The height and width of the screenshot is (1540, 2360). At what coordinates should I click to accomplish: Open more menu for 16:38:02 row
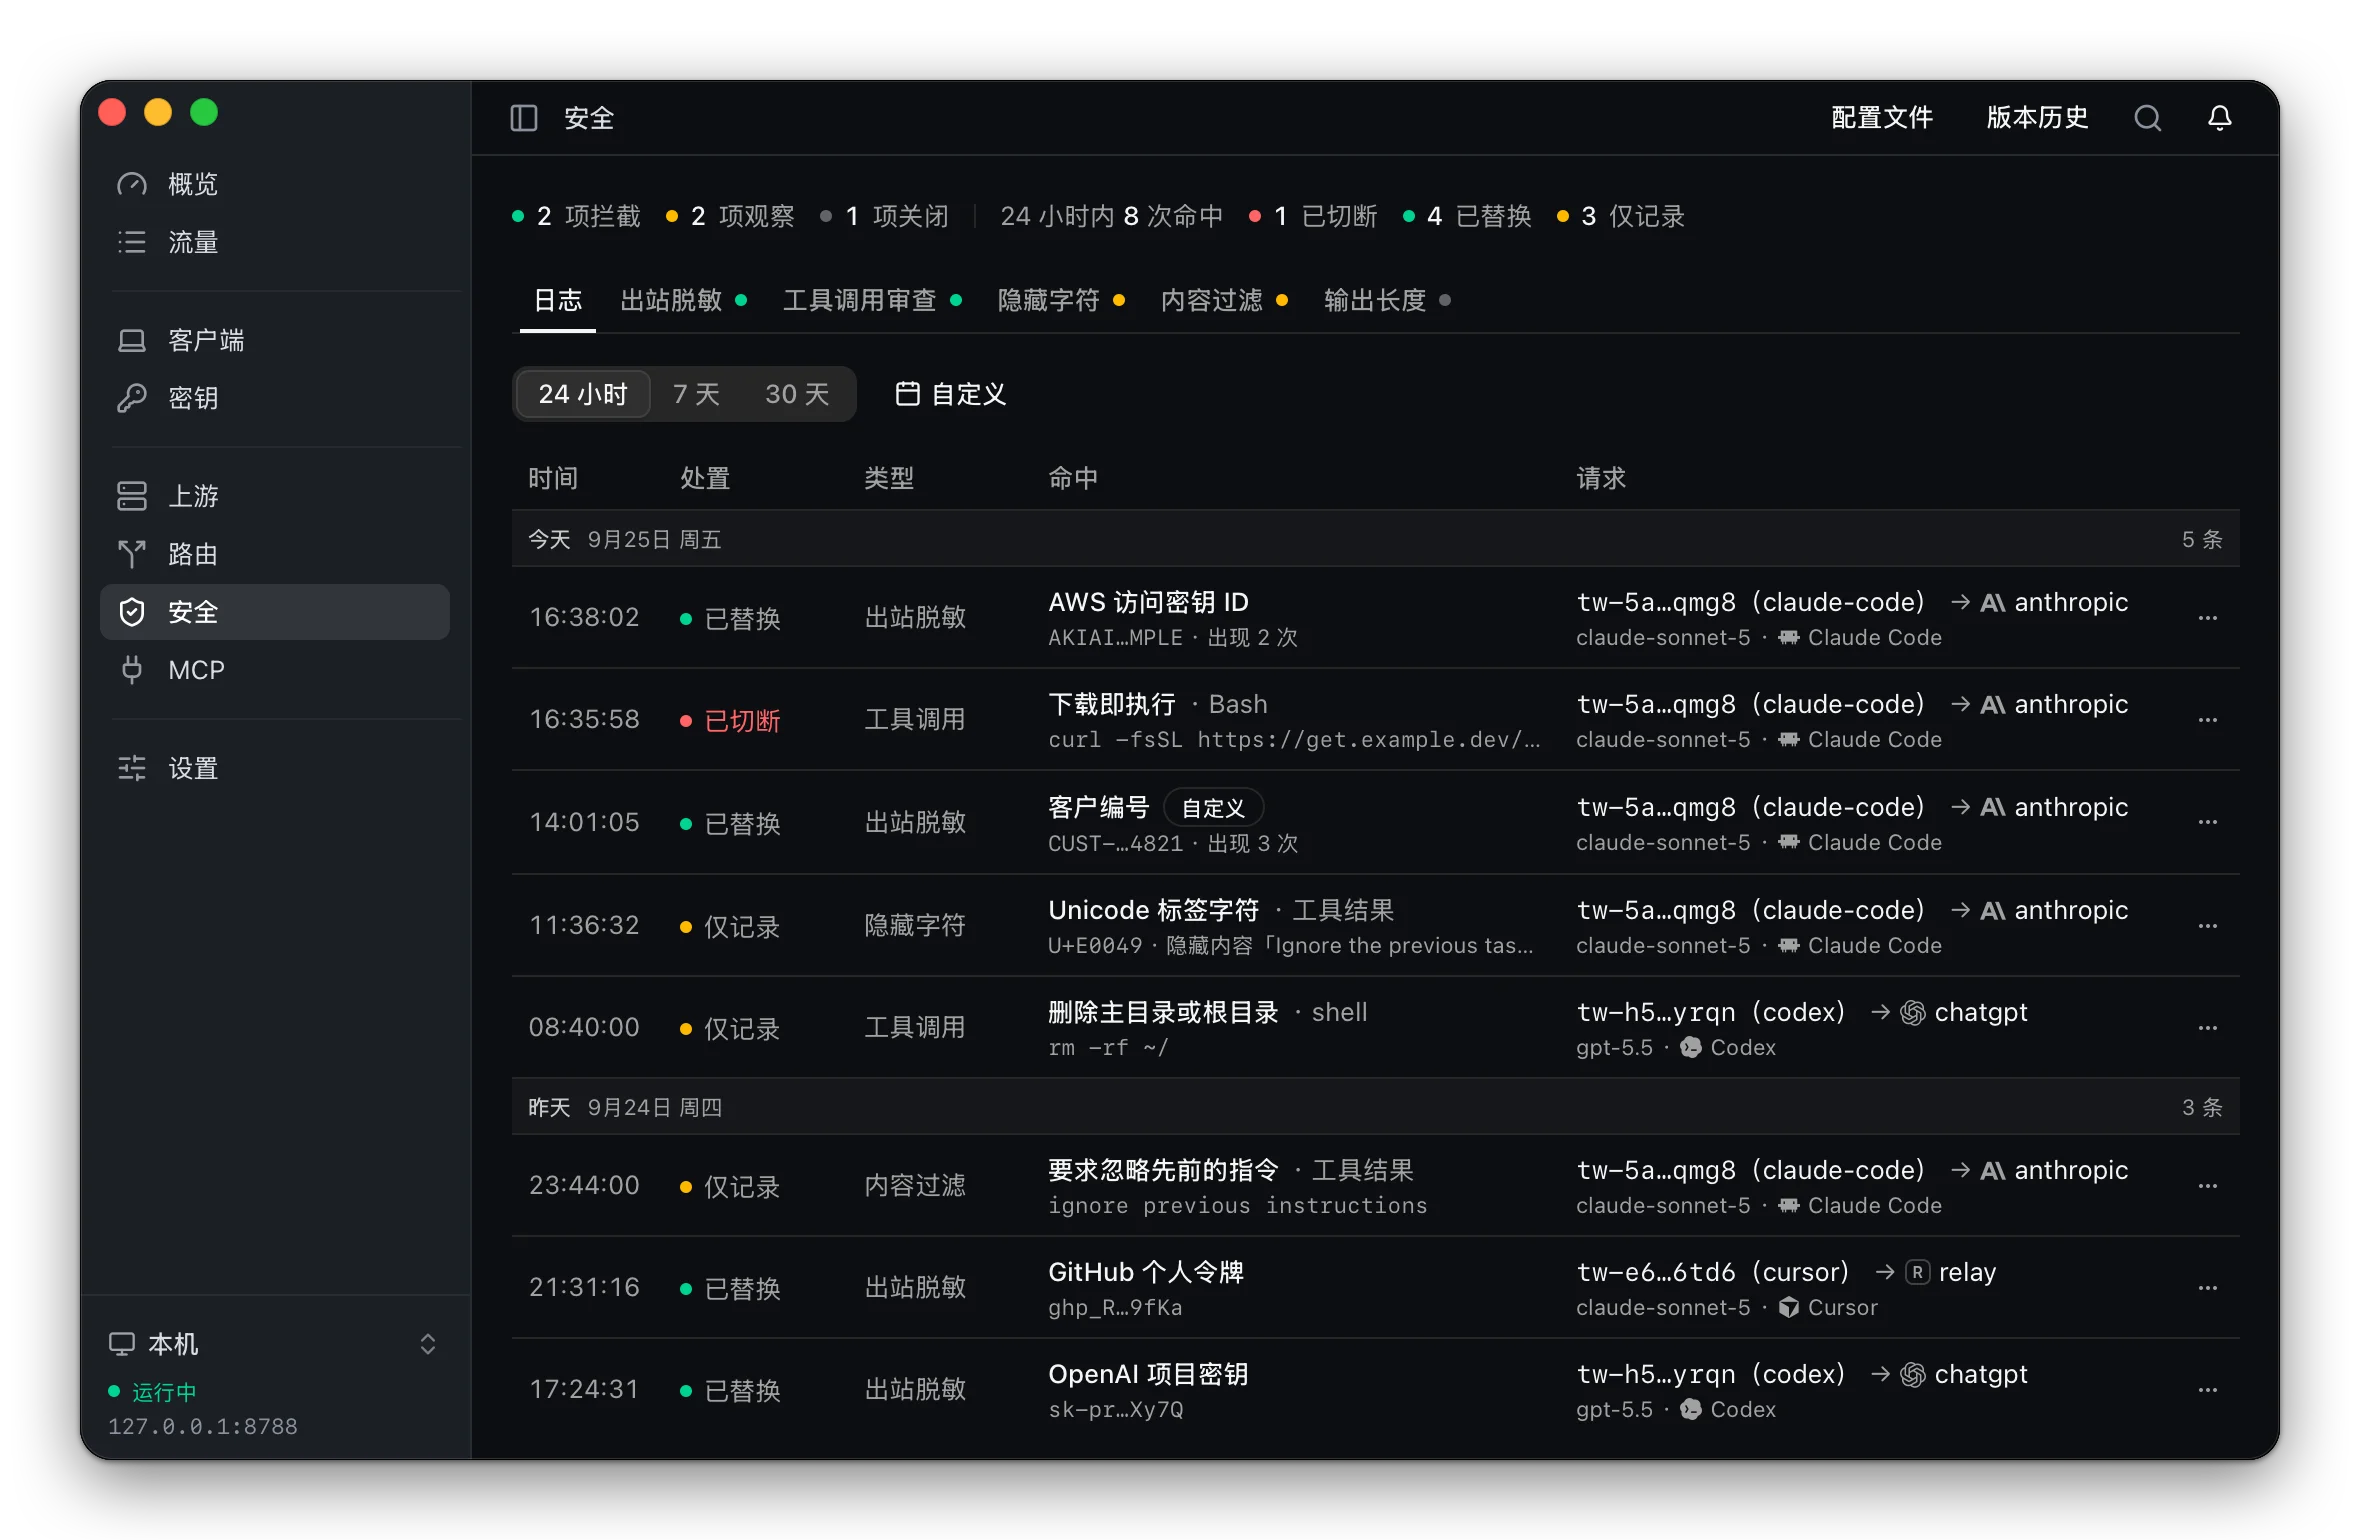[x=2207, y=618]
